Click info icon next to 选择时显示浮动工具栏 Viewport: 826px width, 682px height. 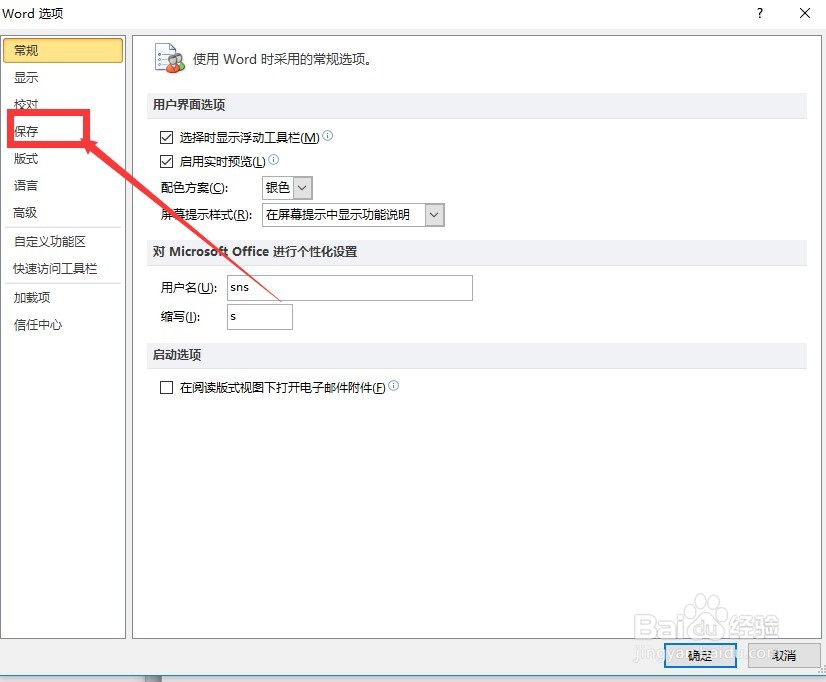click(x=327, y=136)
